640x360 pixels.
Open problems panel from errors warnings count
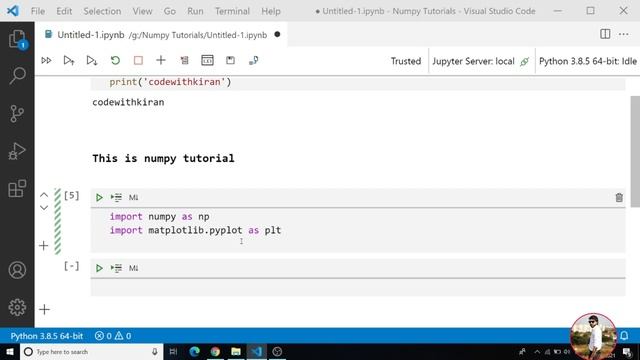click(113, 336)
